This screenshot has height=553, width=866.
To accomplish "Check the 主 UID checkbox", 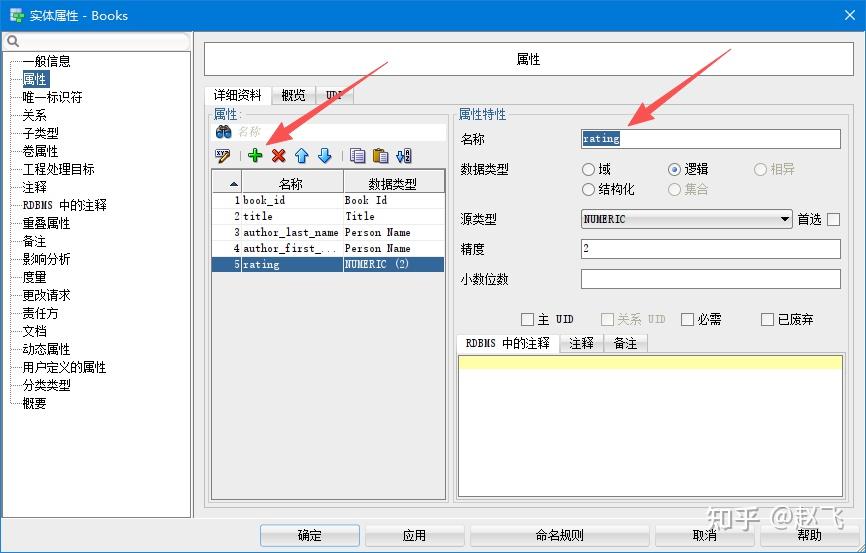I will tap(527, 319).
